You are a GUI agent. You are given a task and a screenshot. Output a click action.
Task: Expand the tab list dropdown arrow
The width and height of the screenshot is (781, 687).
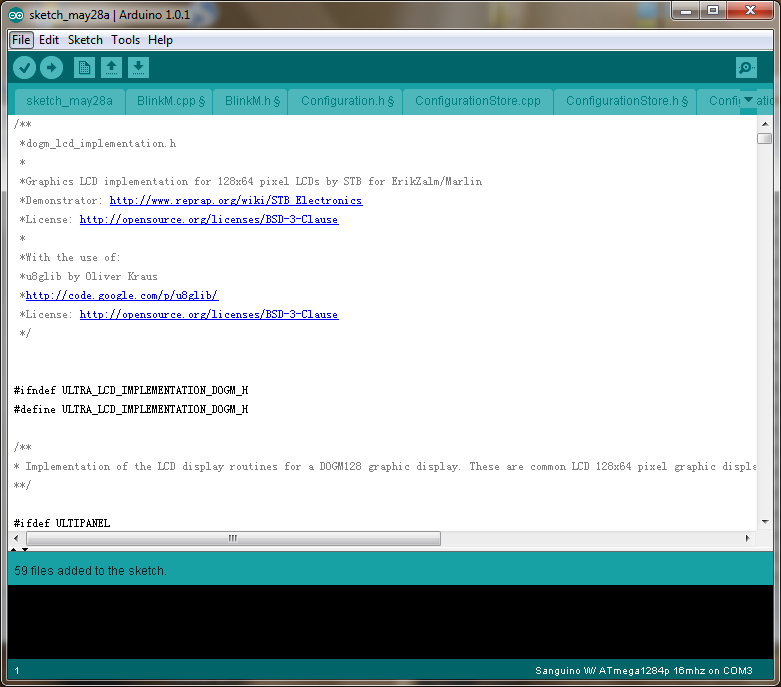pos(748,100)
